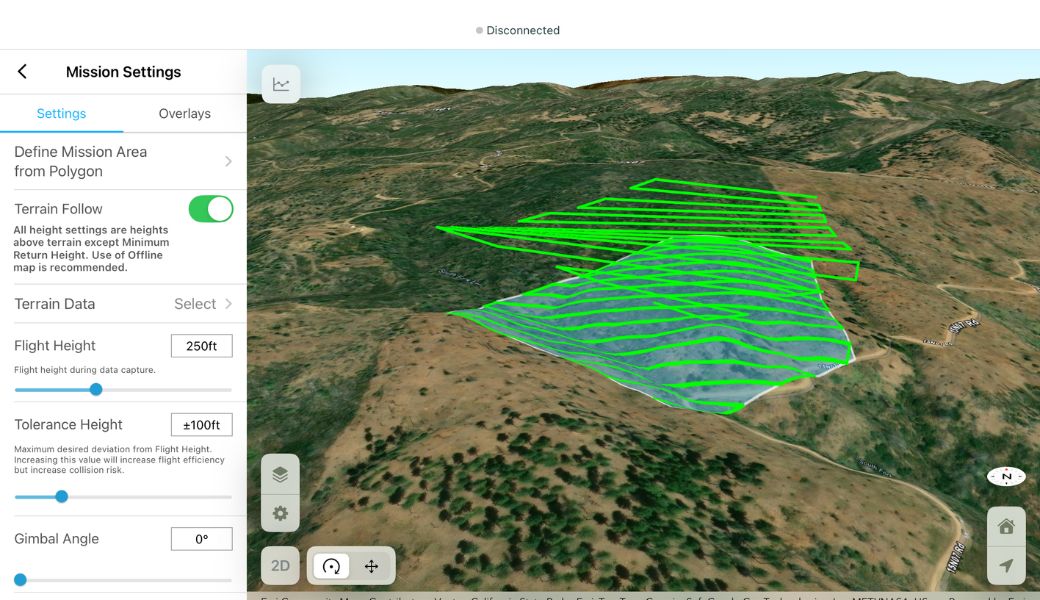Click the Gimbal Angle label
The height and width of the screenshot is (600, 1040).
pyautogui.click(x=56, y=538)
